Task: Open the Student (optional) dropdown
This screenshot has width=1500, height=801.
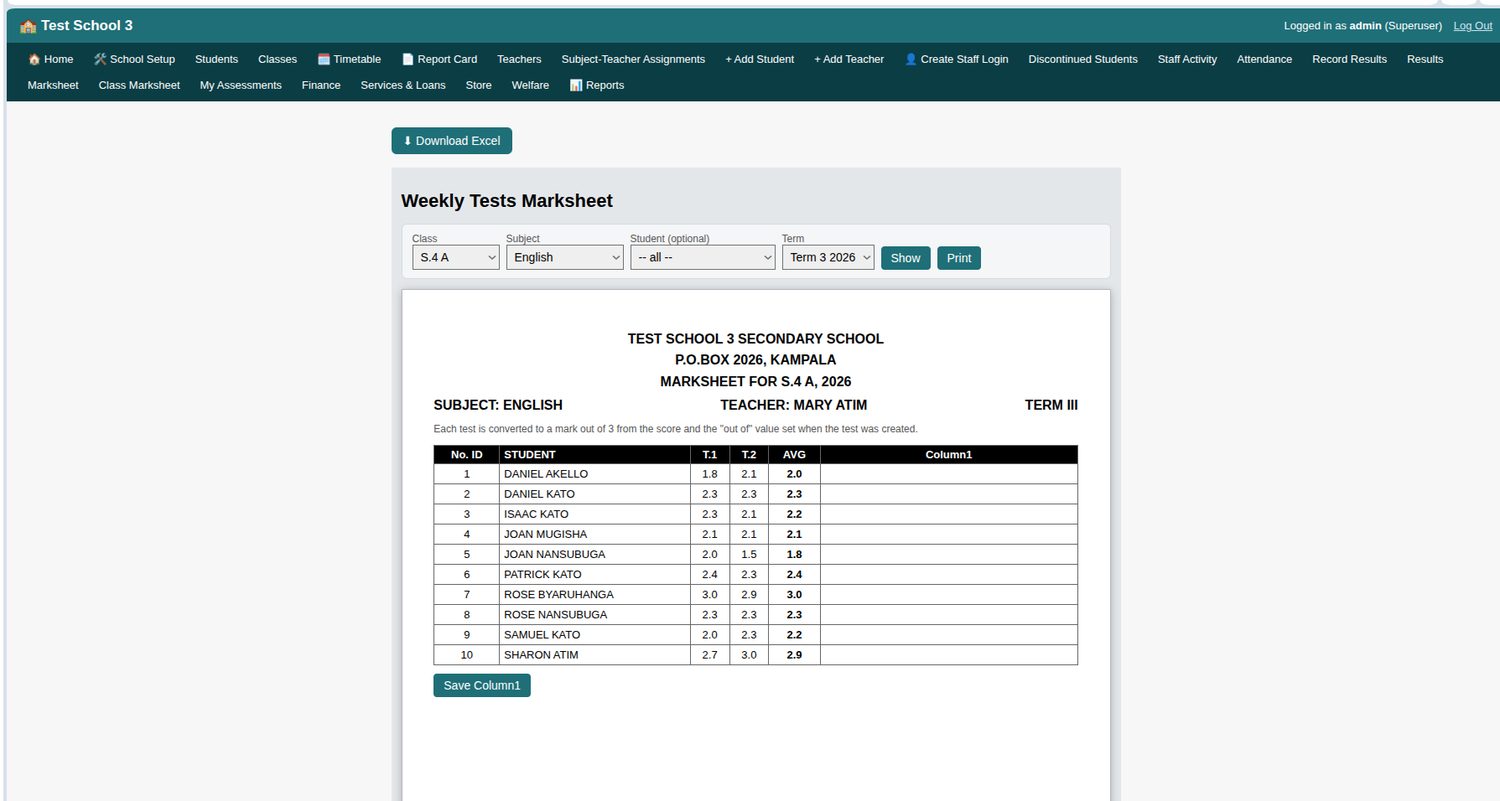Action: click(x=703, y=257)
